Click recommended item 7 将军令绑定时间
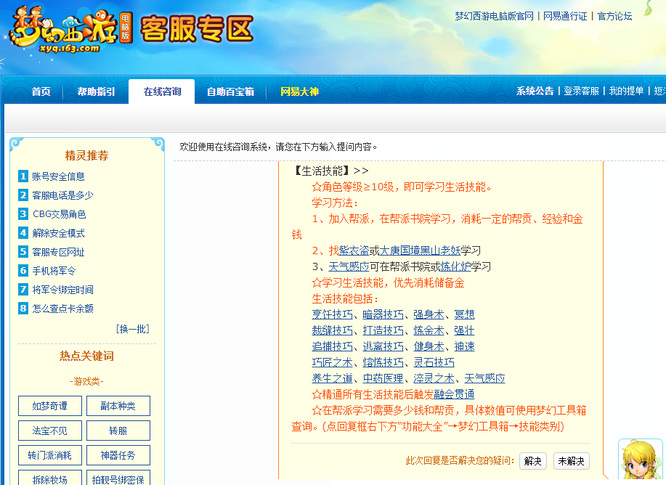 click(62, 290)
